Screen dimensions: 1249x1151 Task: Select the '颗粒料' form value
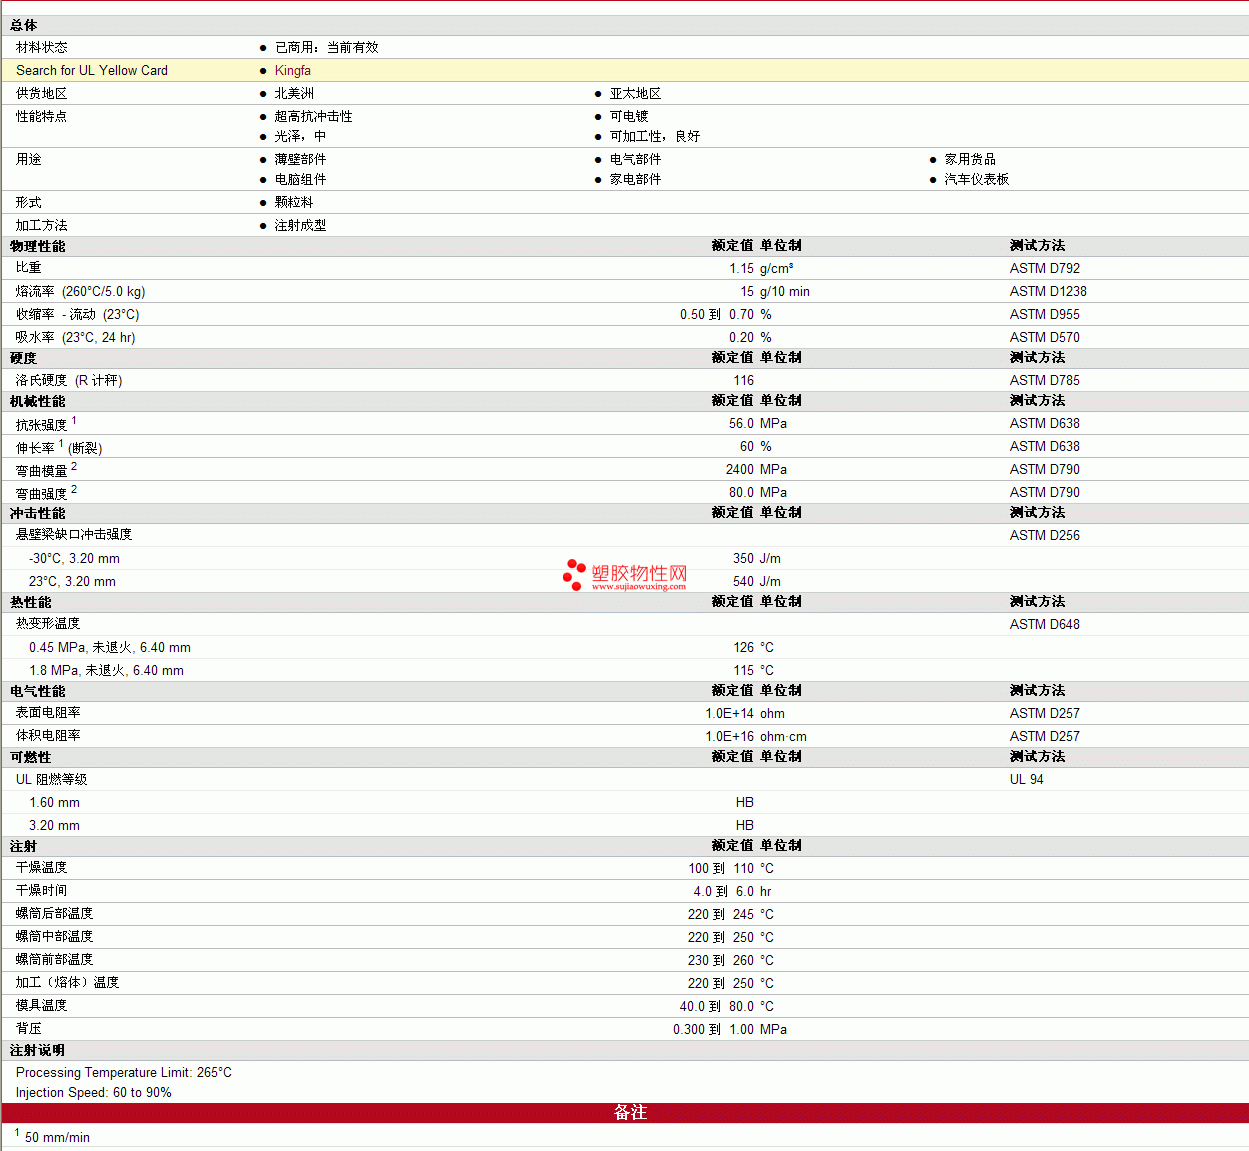pyautogui.click(x=294, y=202)
